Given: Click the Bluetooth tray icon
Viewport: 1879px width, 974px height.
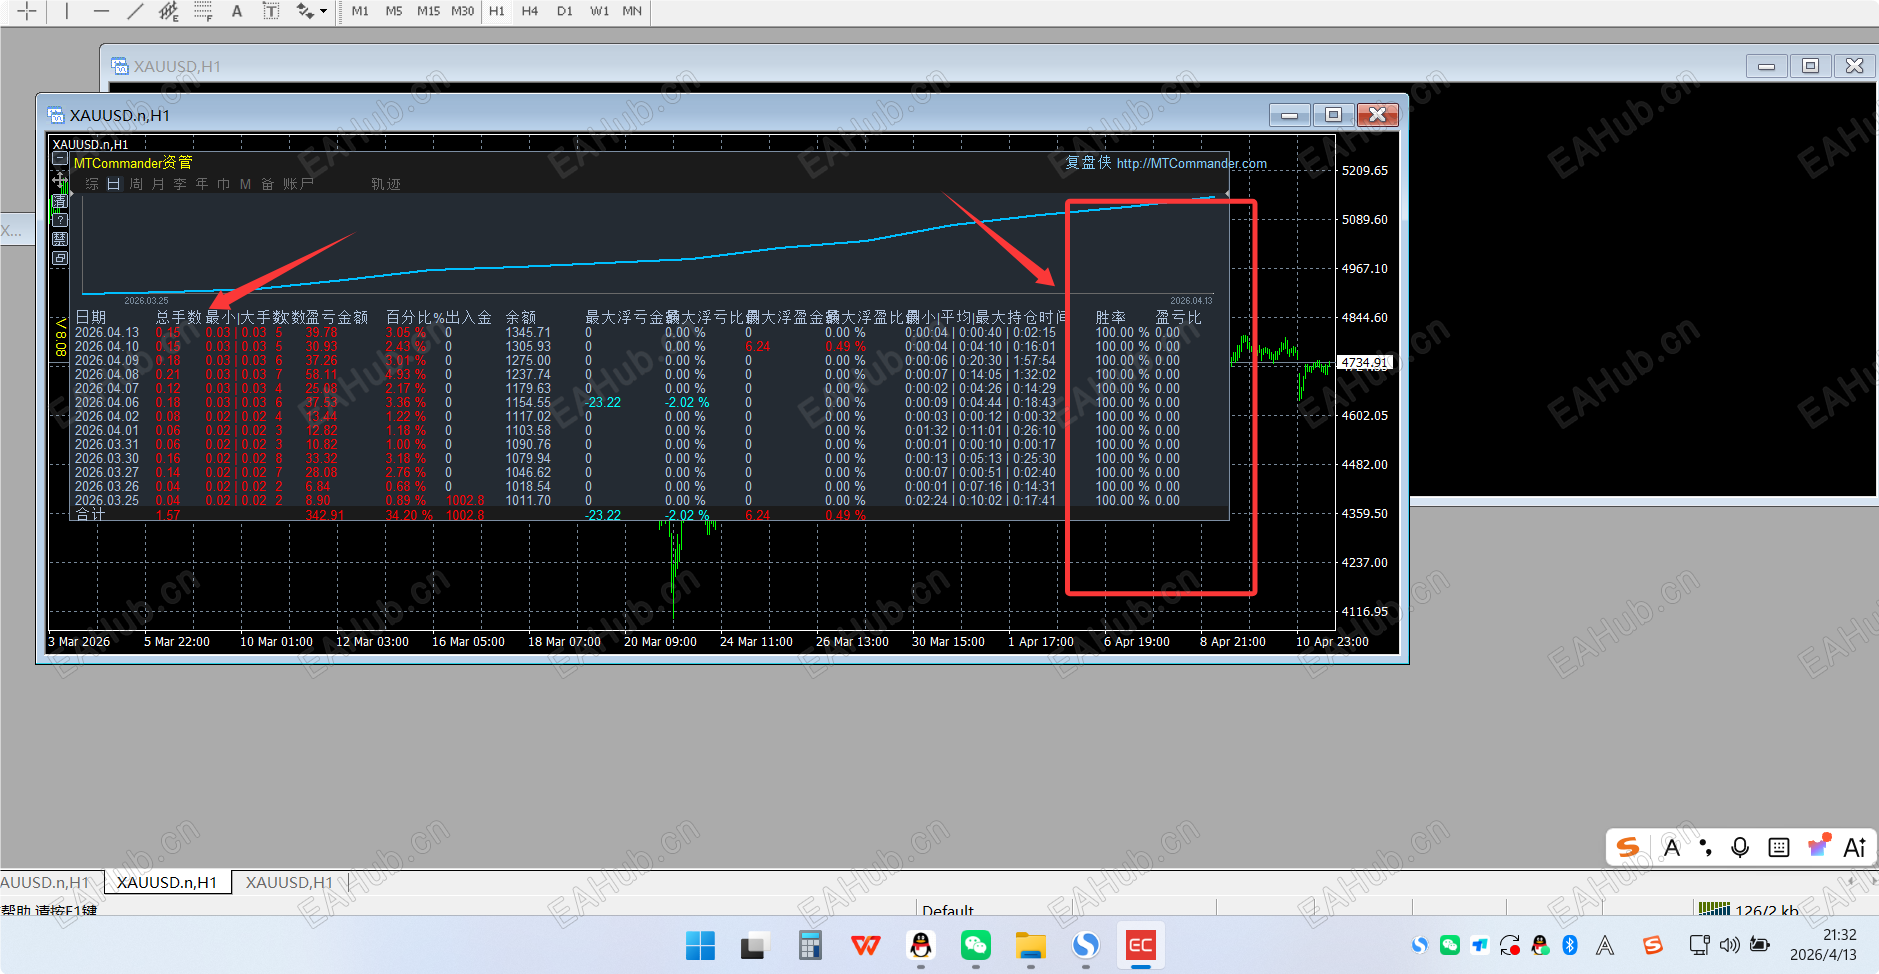Looking at the screenshot, I should coord(1570,945).
